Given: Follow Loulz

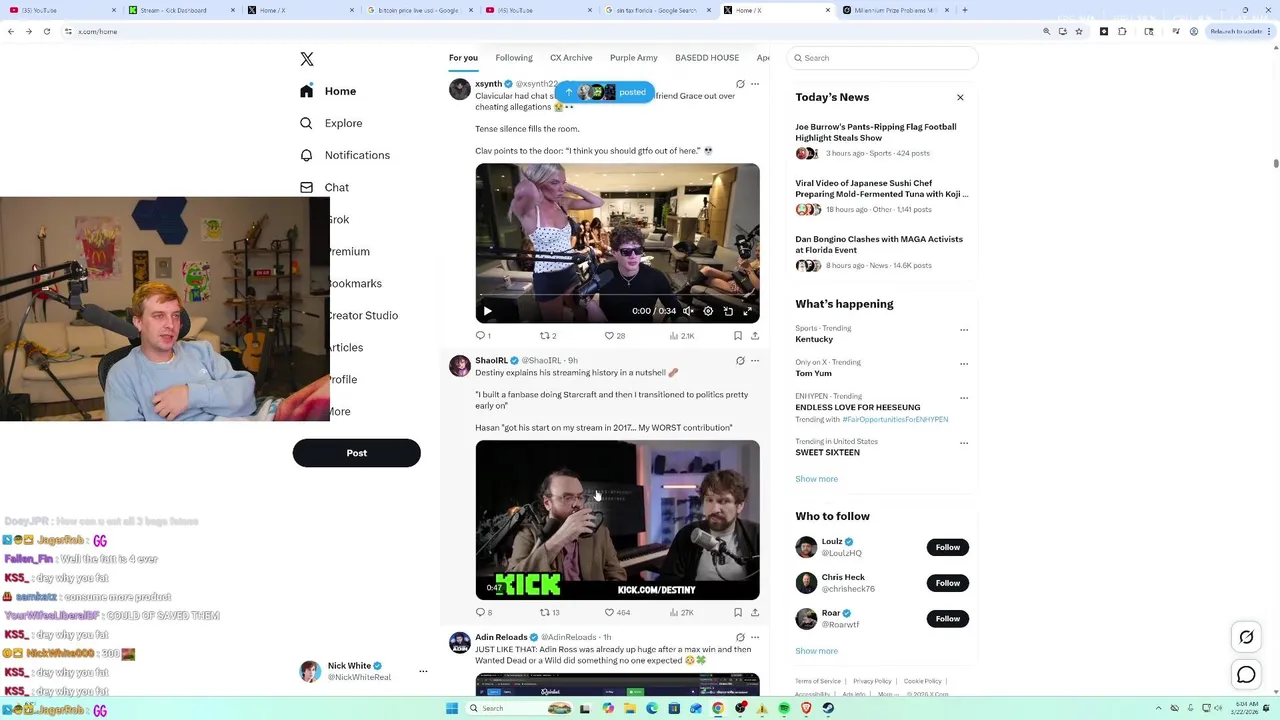Looking at the screenshot, I should coord(948,547).
